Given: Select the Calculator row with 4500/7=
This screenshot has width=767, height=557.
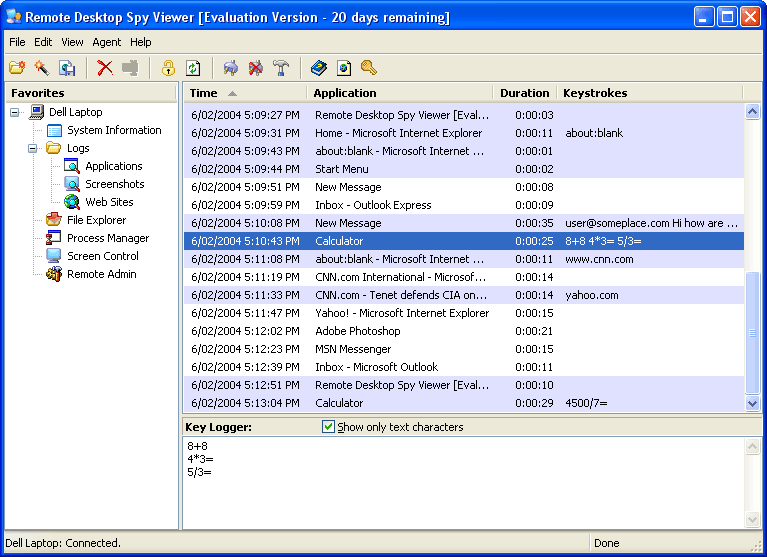Looking at the screenshot, I should pos(464,403).
